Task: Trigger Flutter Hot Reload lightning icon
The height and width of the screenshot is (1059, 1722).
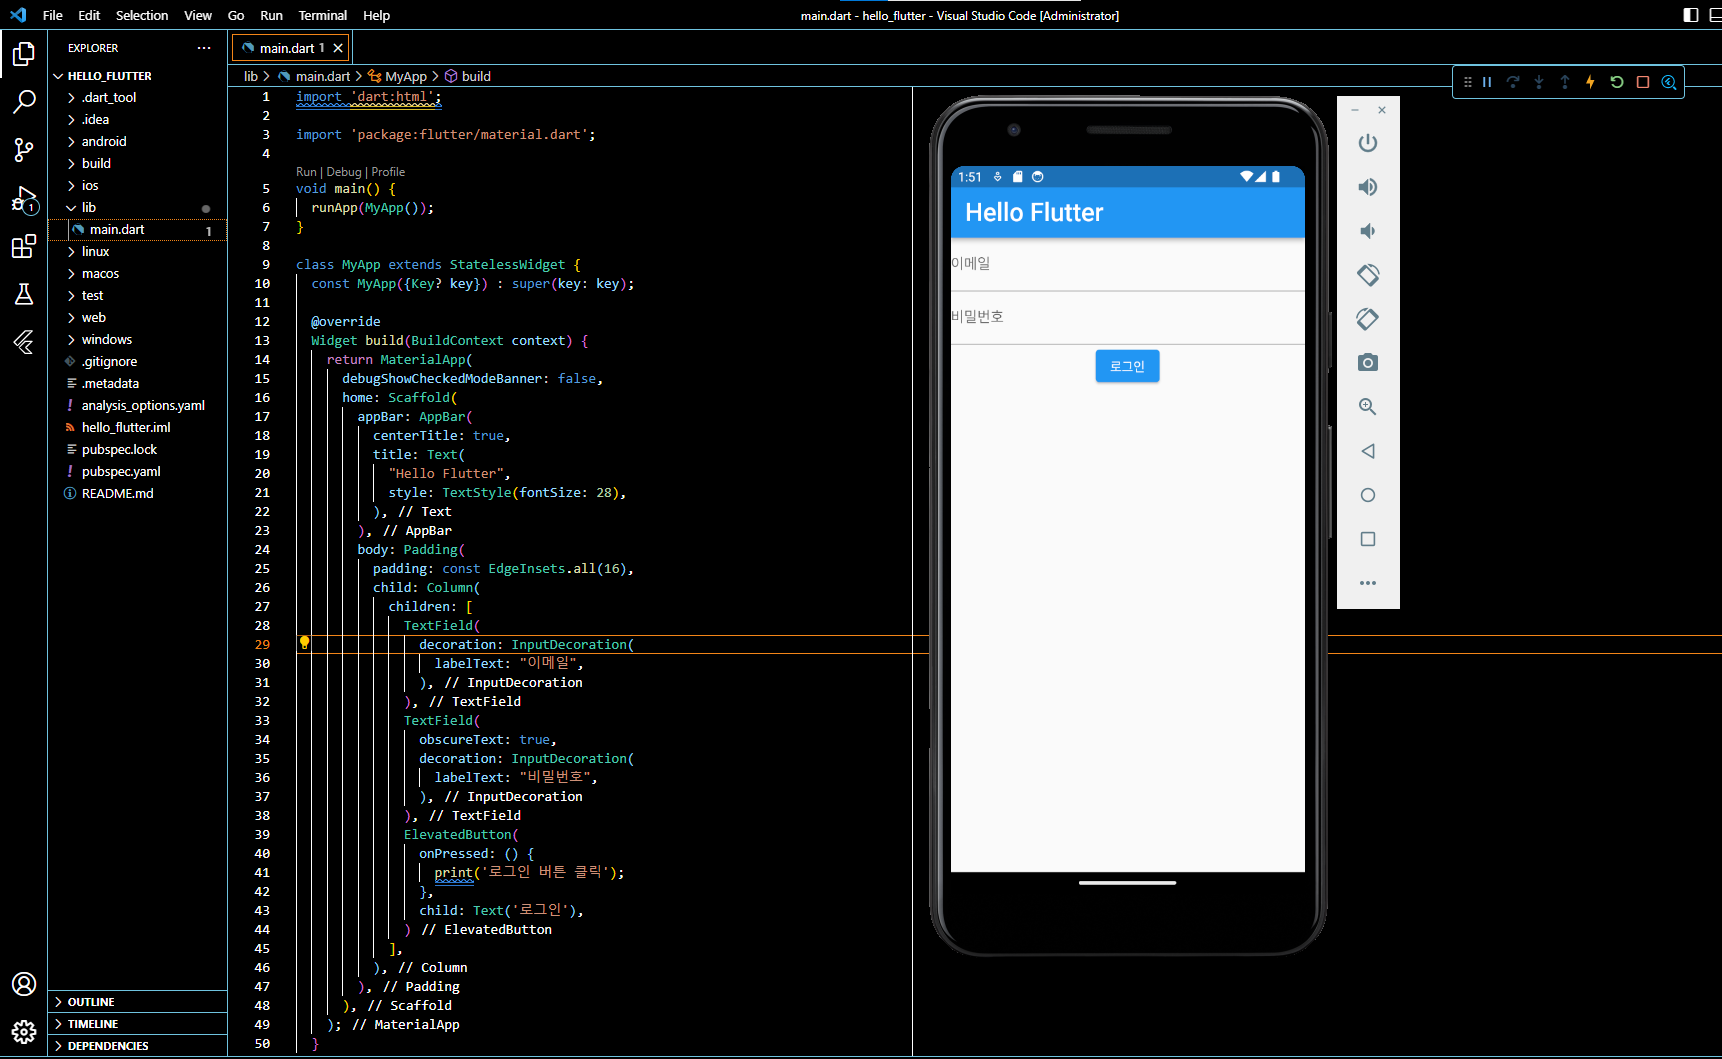Action: [x=1590, y=82]
